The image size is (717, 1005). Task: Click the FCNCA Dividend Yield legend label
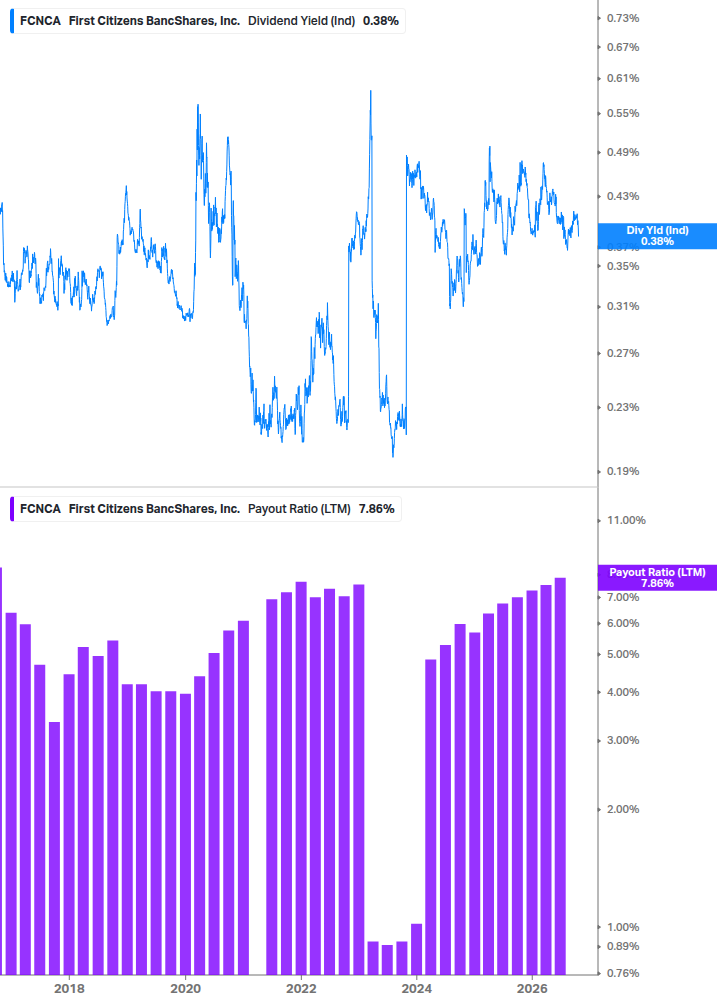(x=209, y=21)
